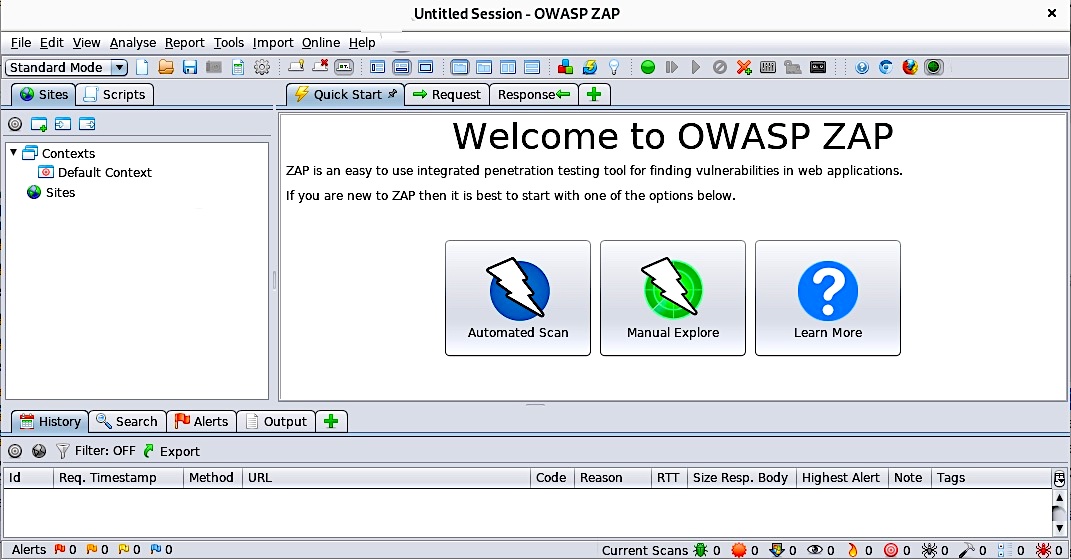1071x560 pixels.
Task: Click the tab icon with red X
Action: (320, 66)
